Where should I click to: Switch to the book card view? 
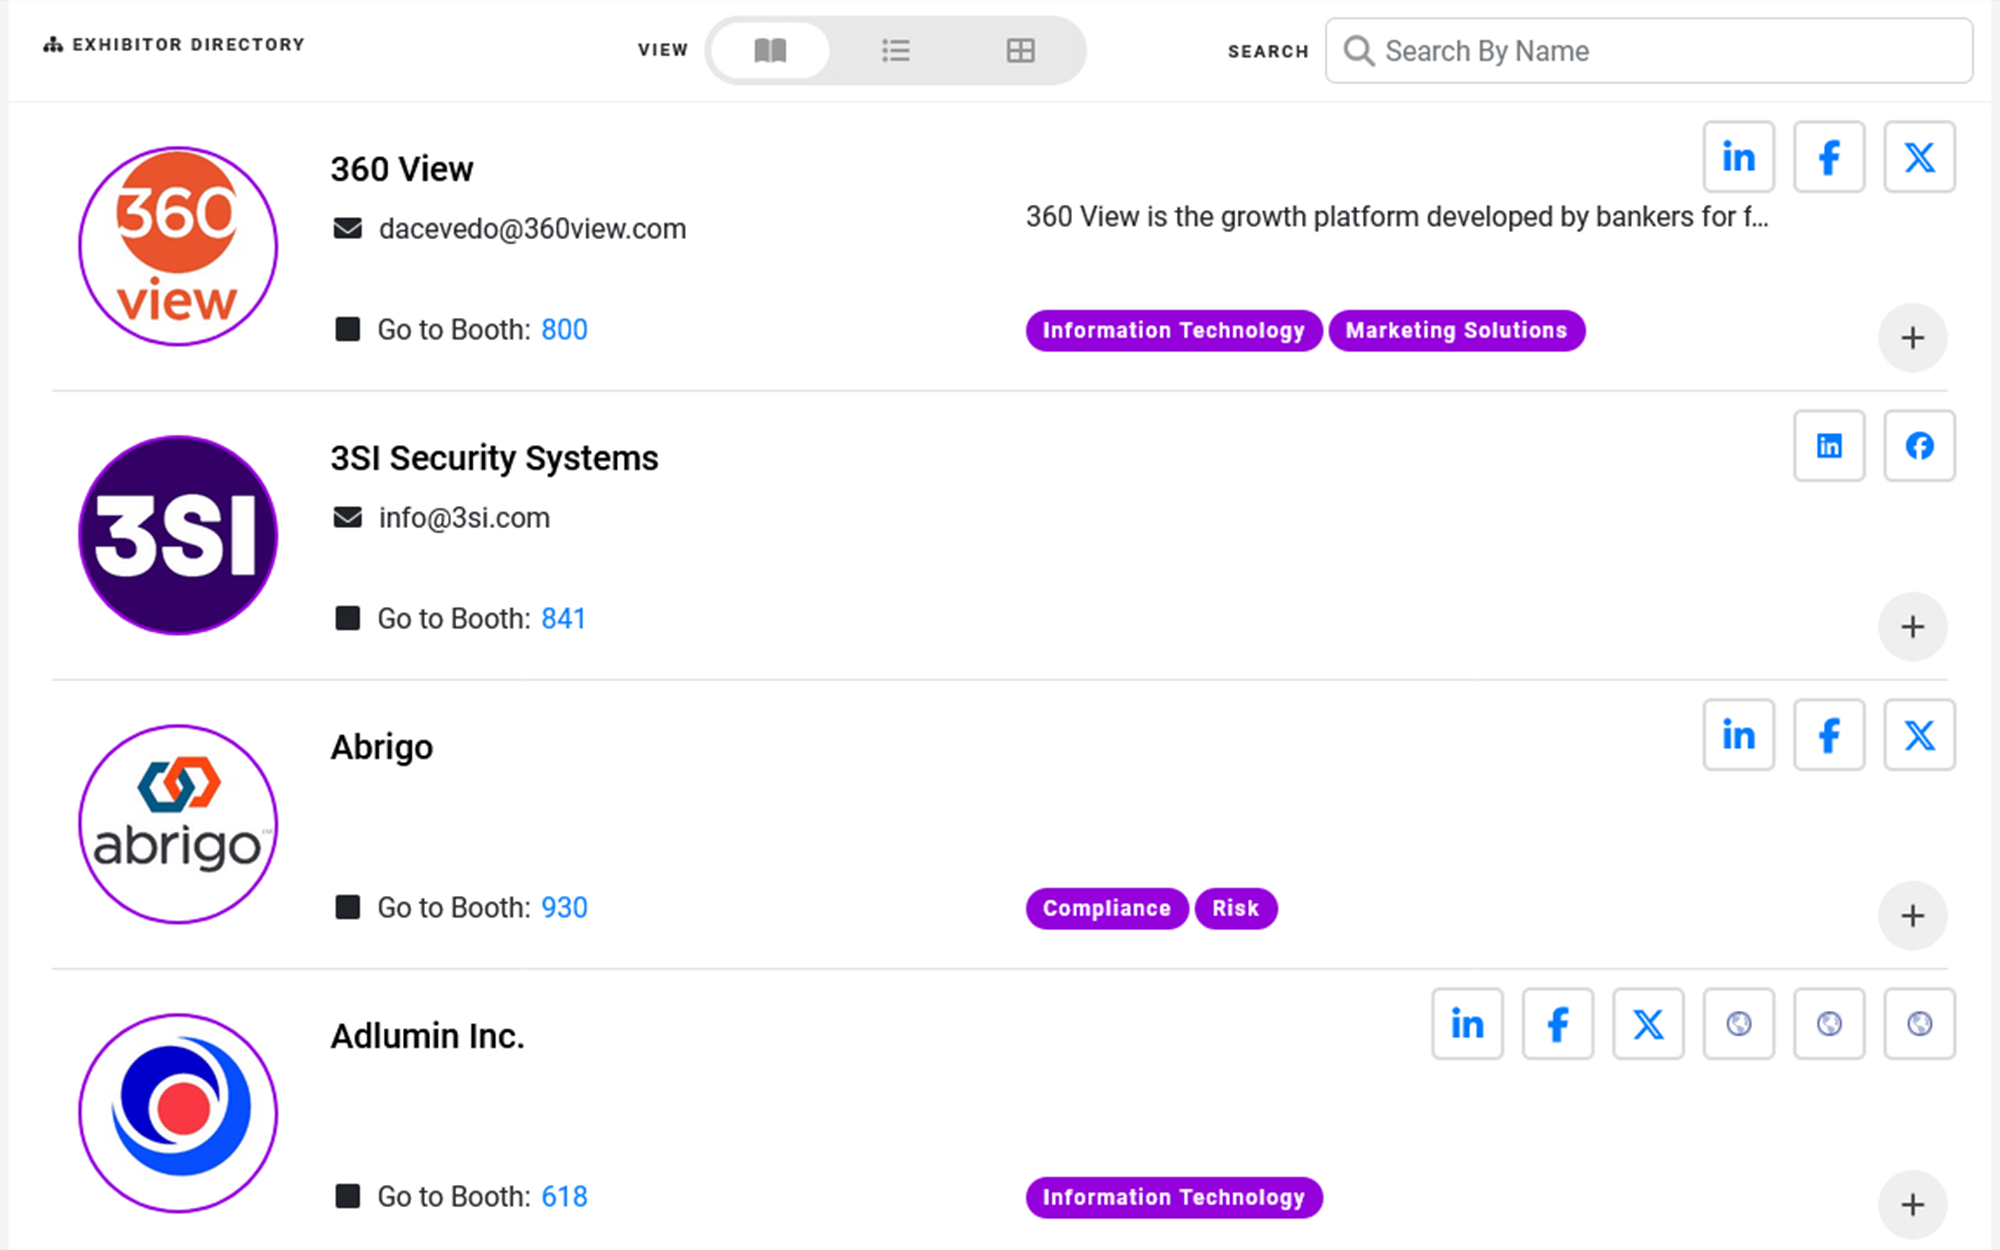(x=770, y=50)
